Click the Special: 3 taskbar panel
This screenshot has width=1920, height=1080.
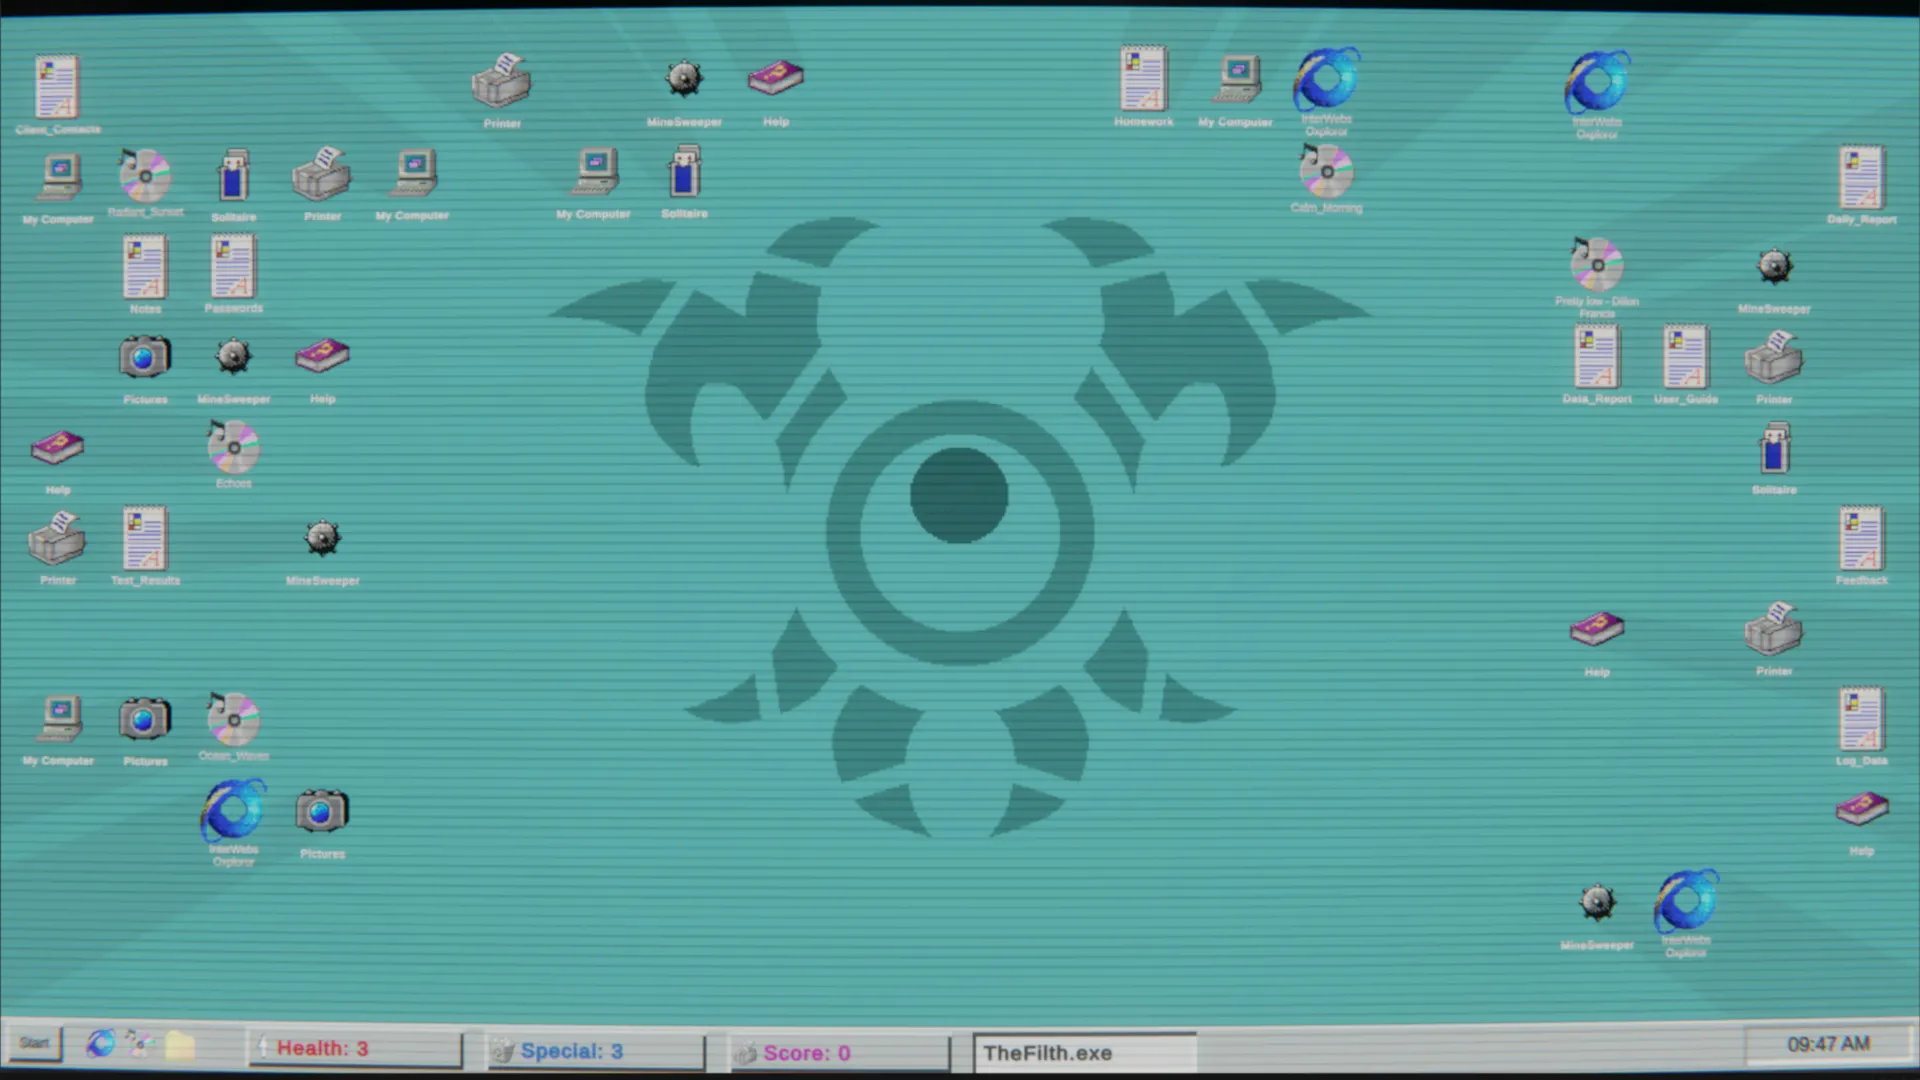point(596,1051)
